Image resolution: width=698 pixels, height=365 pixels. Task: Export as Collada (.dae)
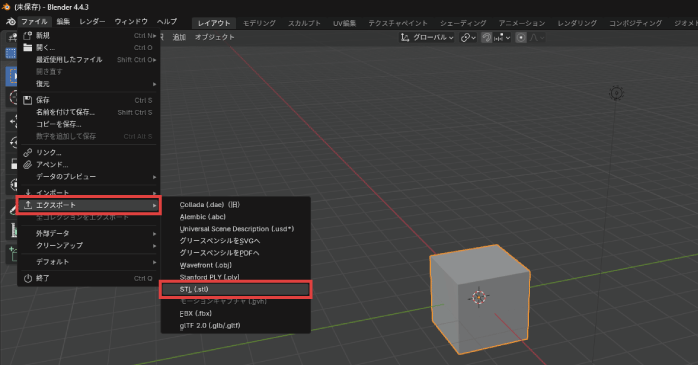[x=235, y=205]
